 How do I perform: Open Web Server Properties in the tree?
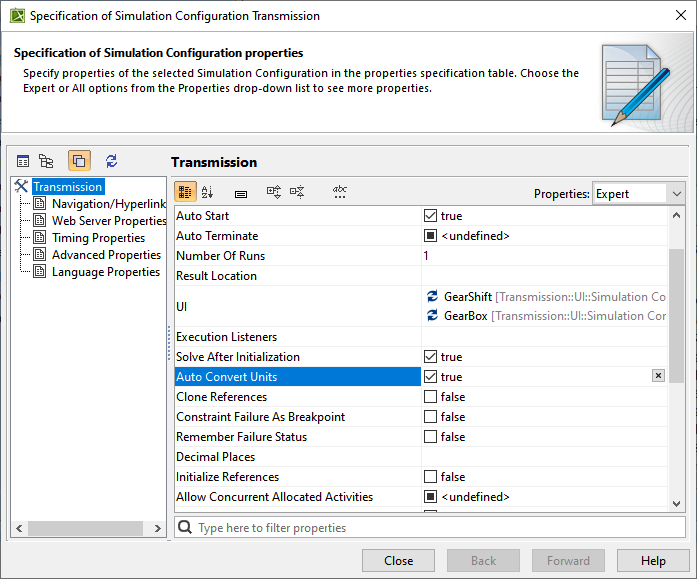click(109, 221)
